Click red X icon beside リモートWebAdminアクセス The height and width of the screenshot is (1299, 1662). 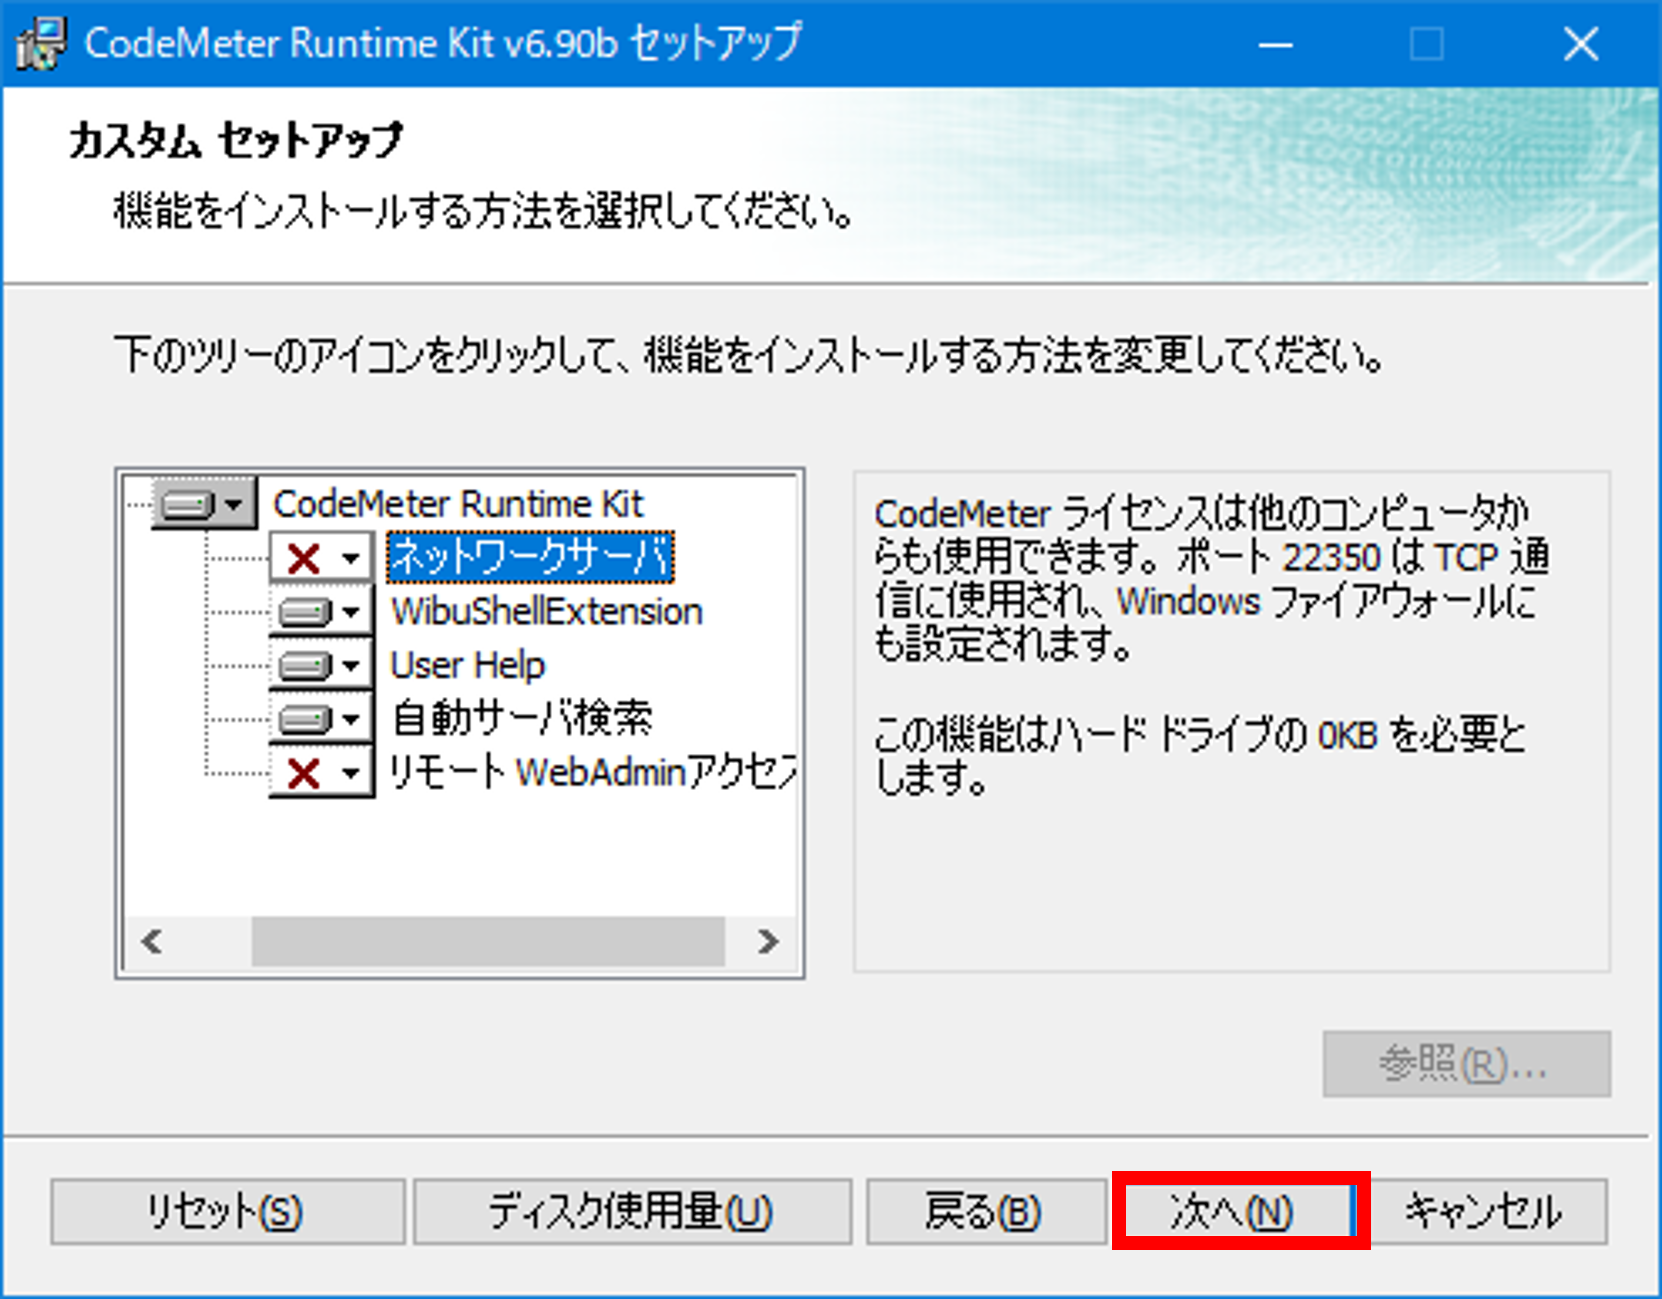coord(304,773)
